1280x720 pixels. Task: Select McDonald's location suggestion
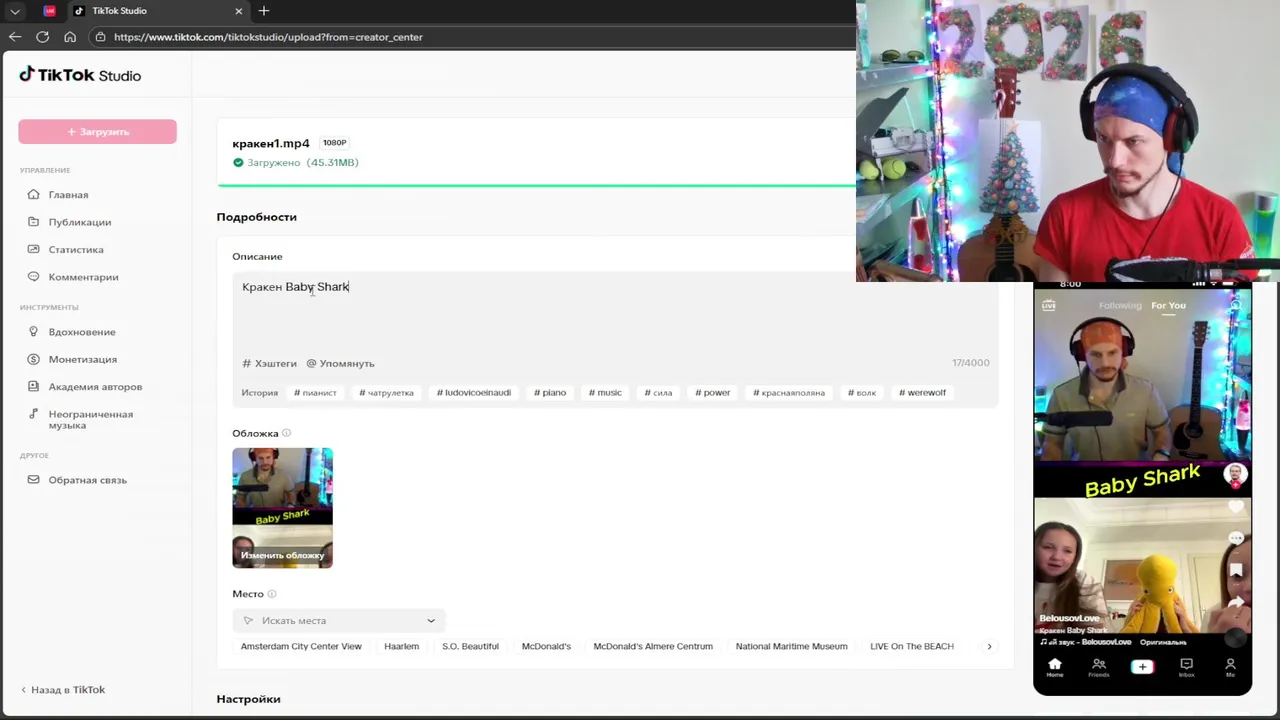point(546,647)
